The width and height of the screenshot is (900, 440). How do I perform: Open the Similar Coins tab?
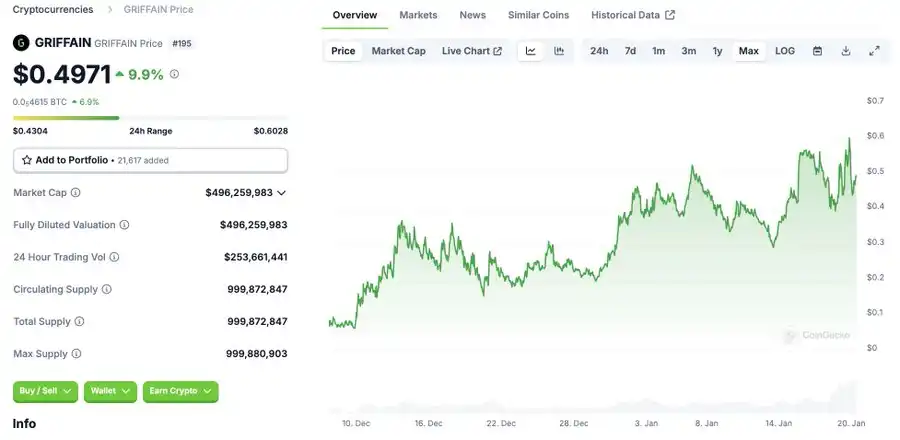pos(538,15)
